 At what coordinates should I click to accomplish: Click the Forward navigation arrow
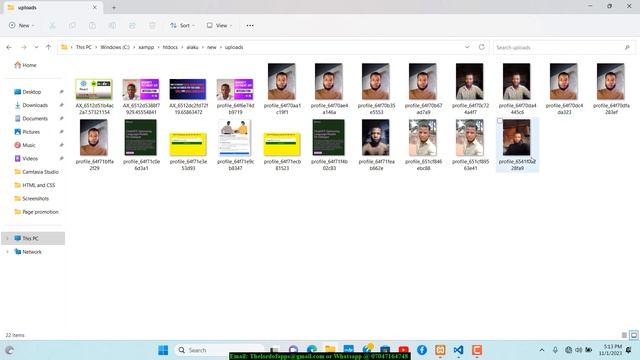(24, 47)
